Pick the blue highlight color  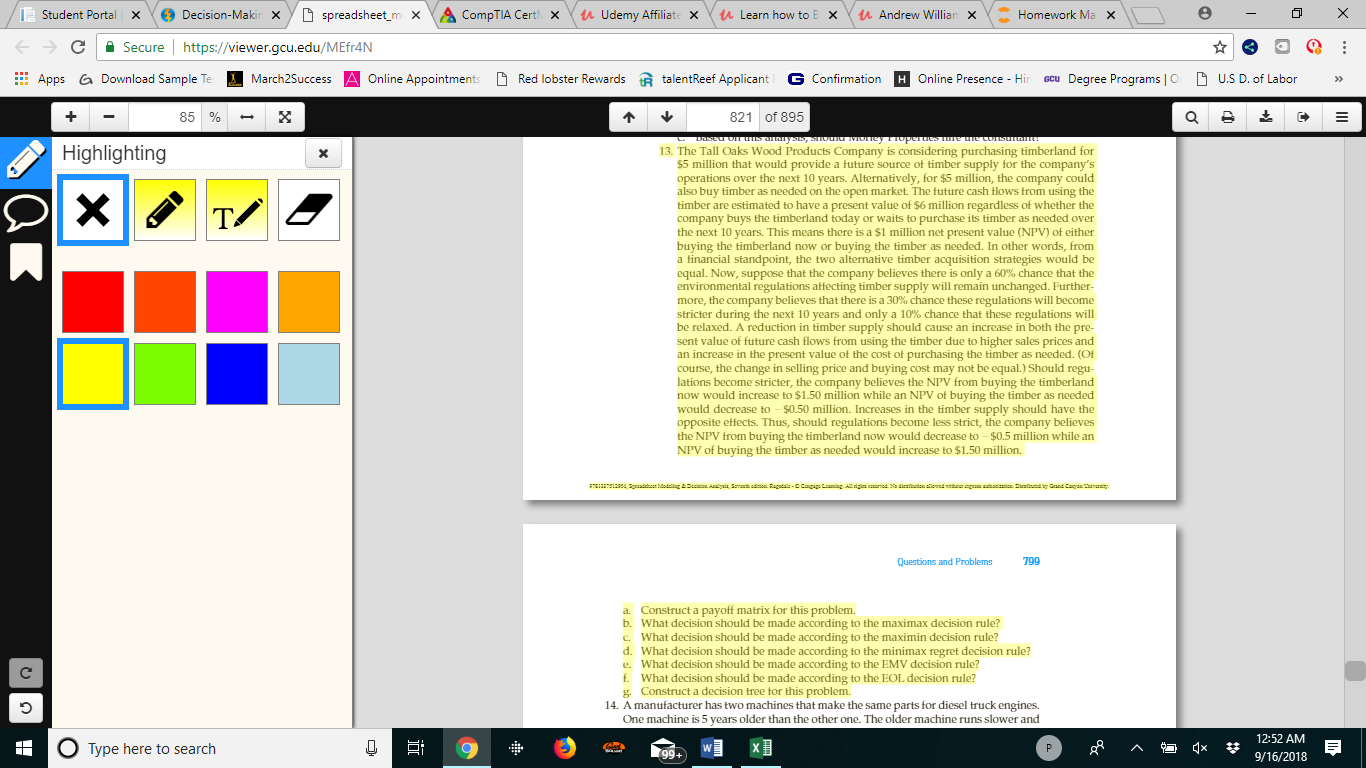tap(237, 374)
